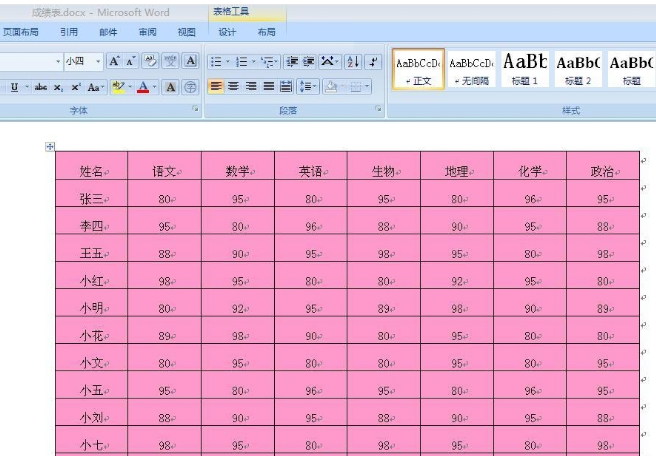Click the Sort A-Z button
Screen dimensions: 656x456
coord(353,62)
